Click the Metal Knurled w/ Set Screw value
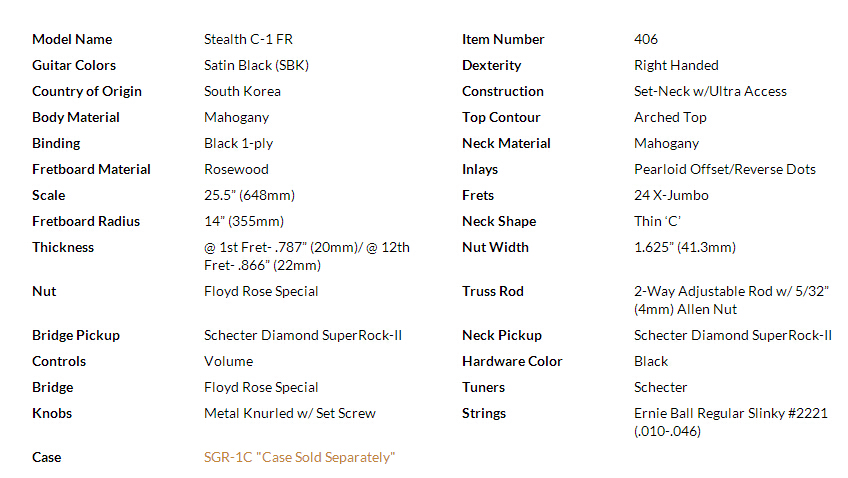This screenshot has width=848, height=478. pos(289,413)
